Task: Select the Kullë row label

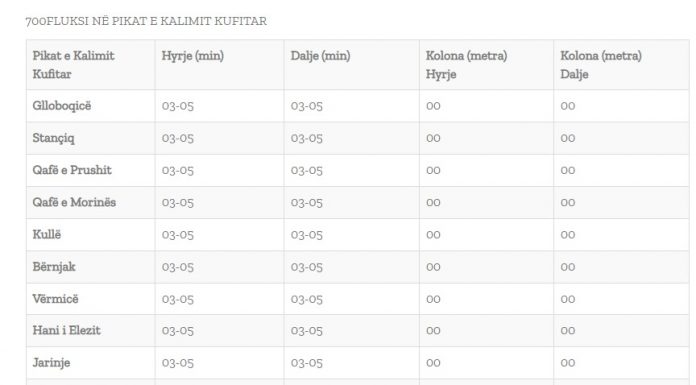Action: [47, 234]
